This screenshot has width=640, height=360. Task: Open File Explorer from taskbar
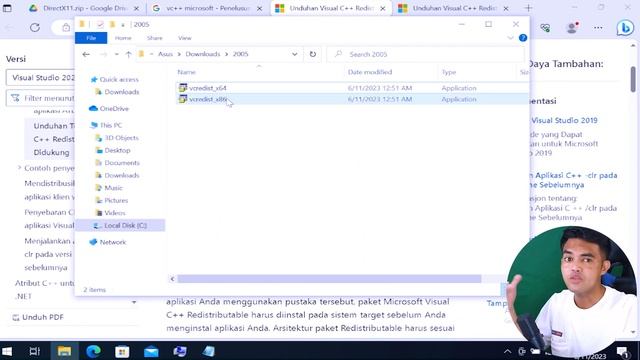64,351
